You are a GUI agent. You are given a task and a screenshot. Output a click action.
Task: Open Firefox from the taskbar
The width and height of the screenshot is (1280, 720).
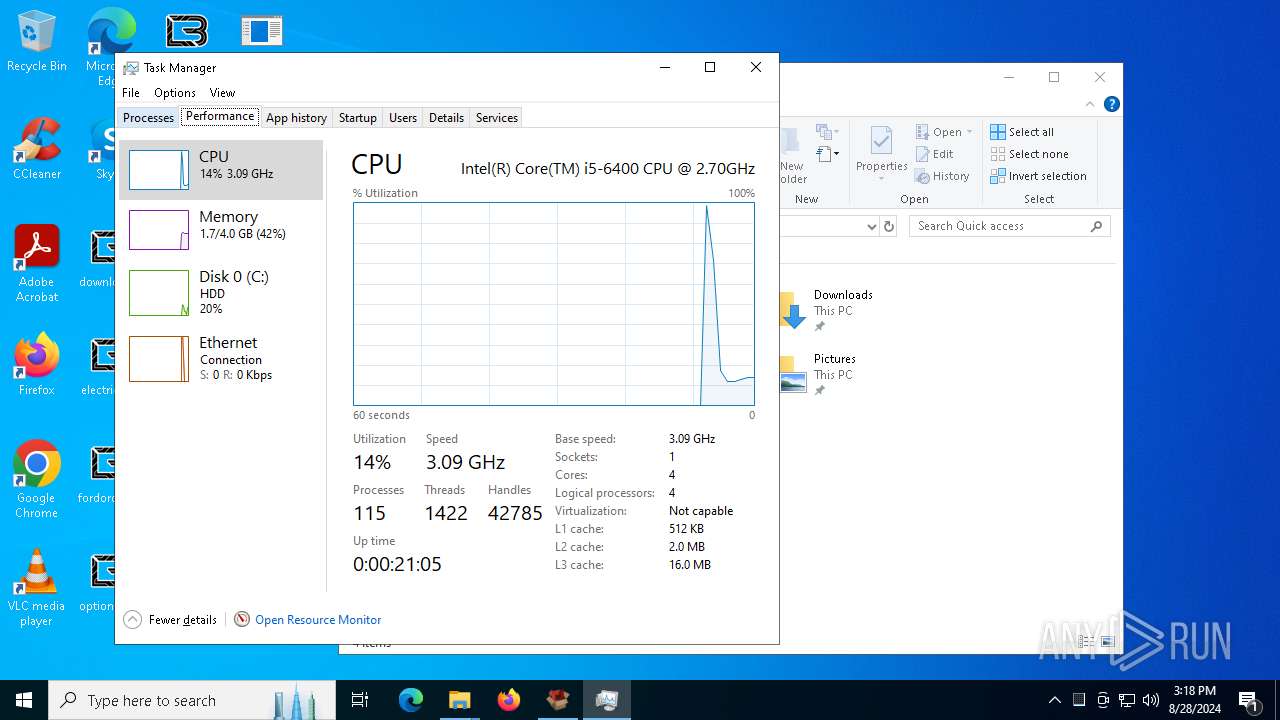508,700
